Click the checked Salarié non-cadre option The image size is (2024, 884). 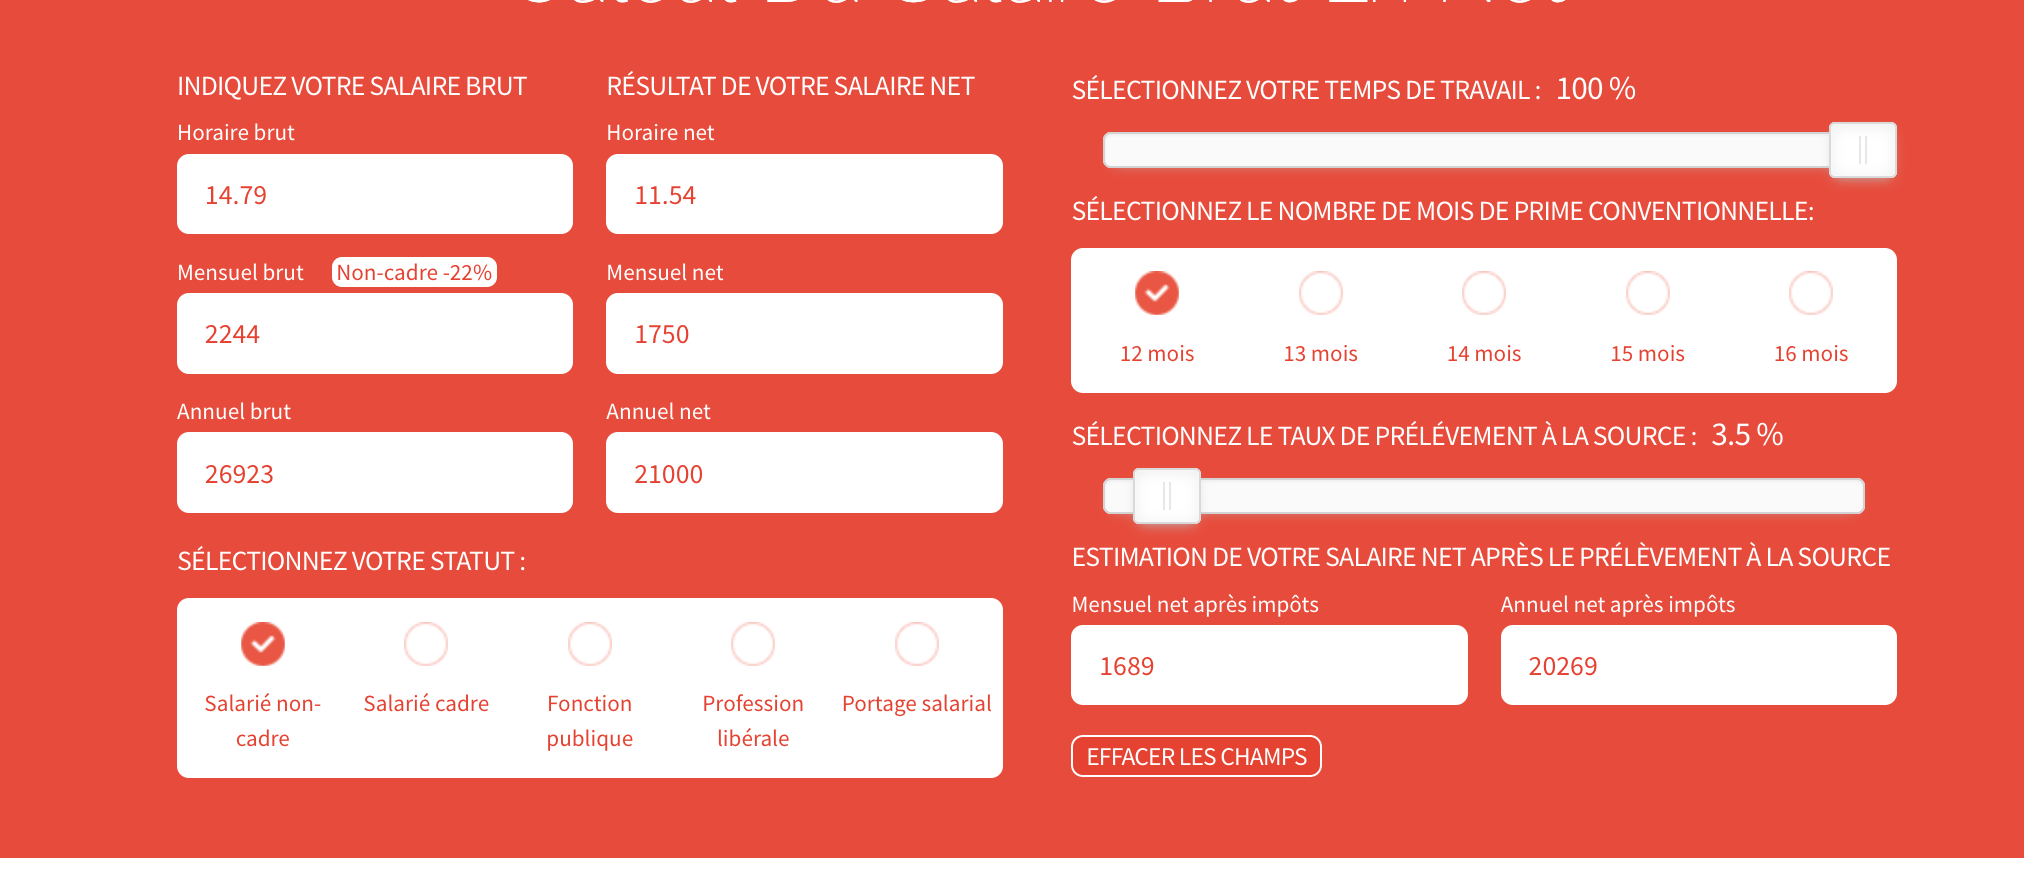263,644
